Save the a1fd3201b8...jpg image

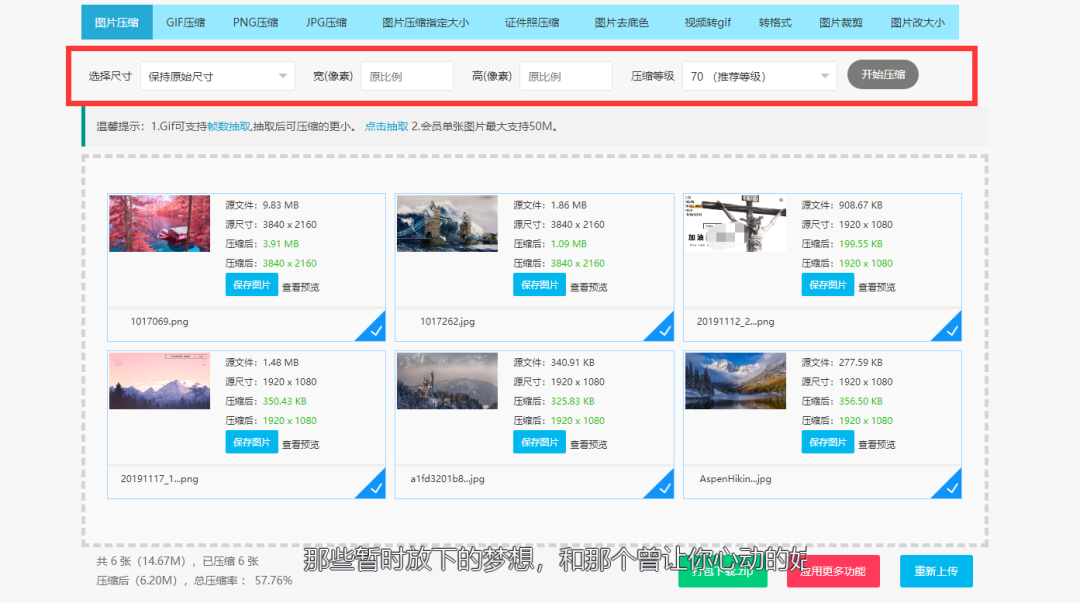click(x=539, y=442)
